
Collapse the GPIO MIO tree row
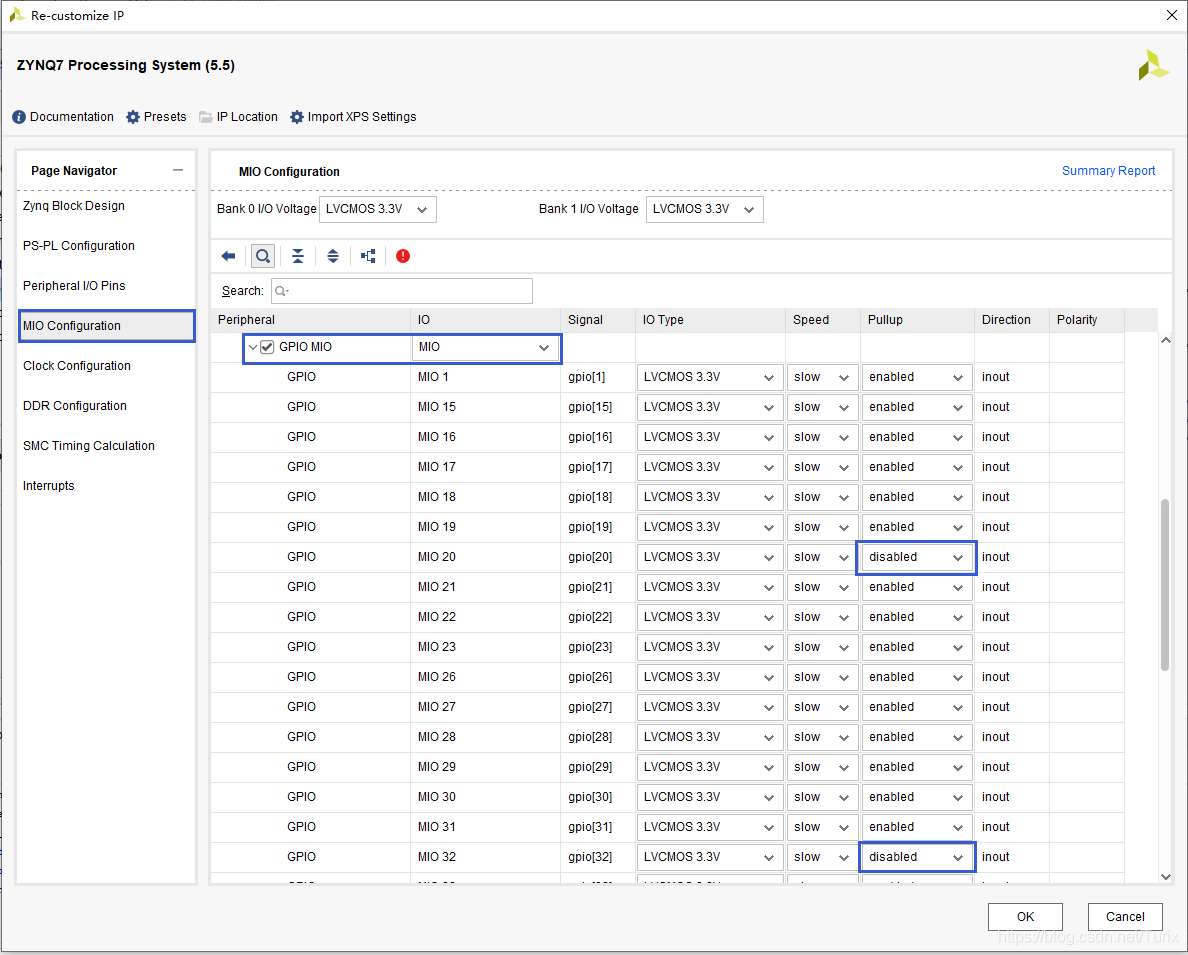[252, 347]
